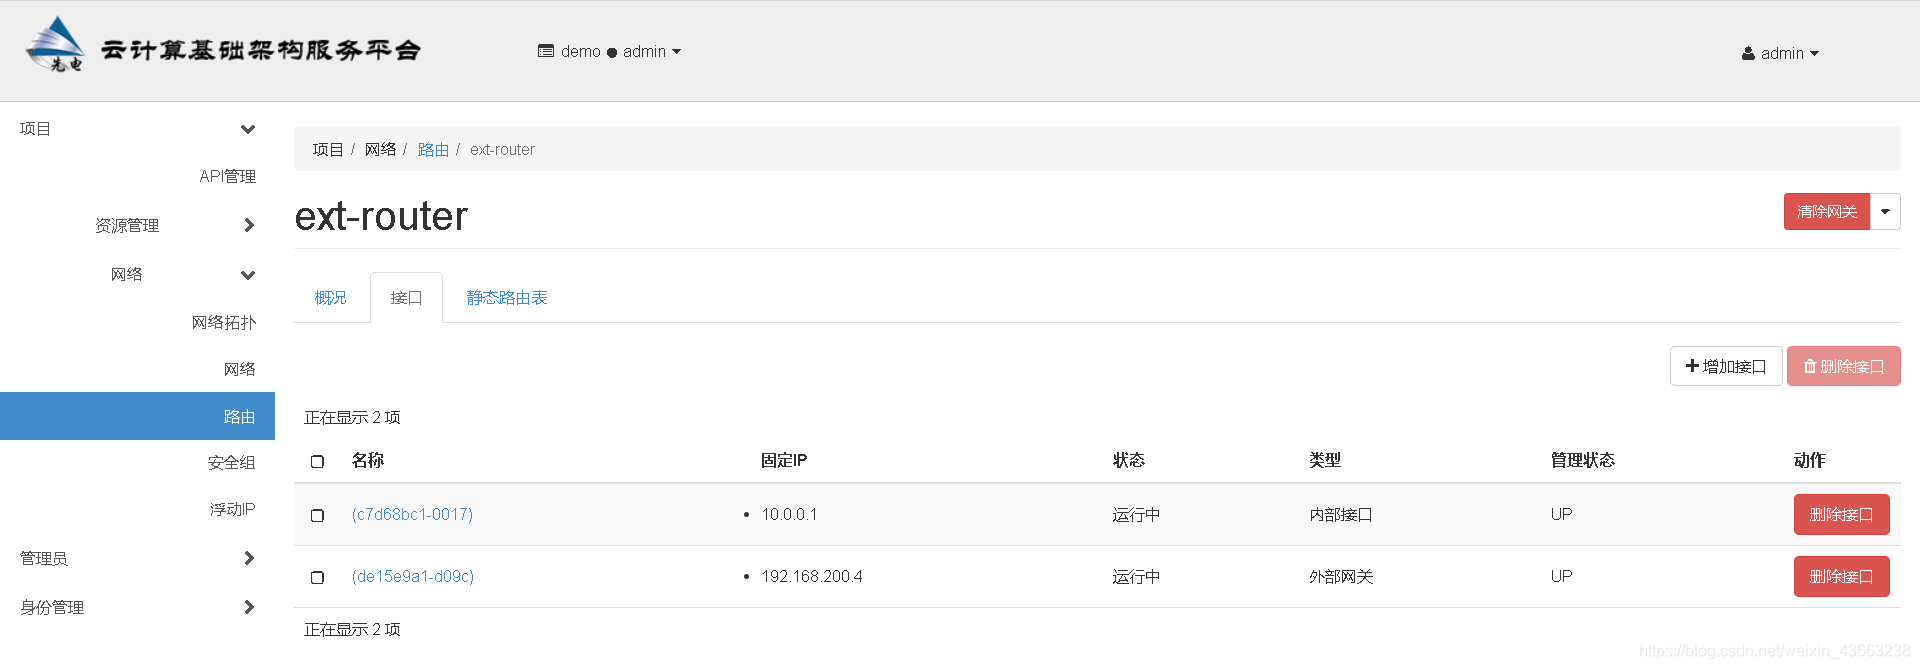1920x669 pixels.
Task: Expand the 资源管理 chevron
Action: (249, 226)
